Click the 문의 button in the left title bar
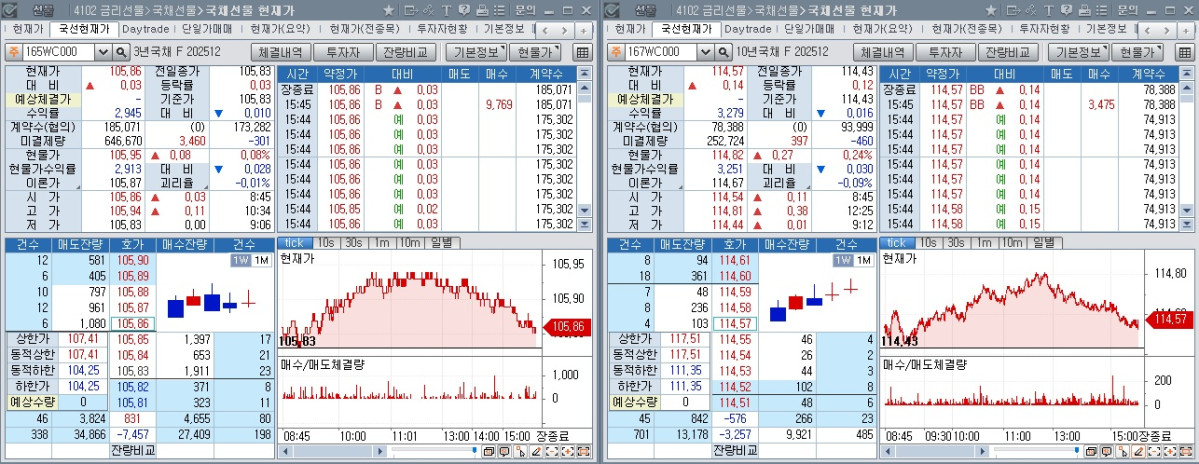Image resolution: width=1199 pixels, height=464 pixels. tap(524, 10)
